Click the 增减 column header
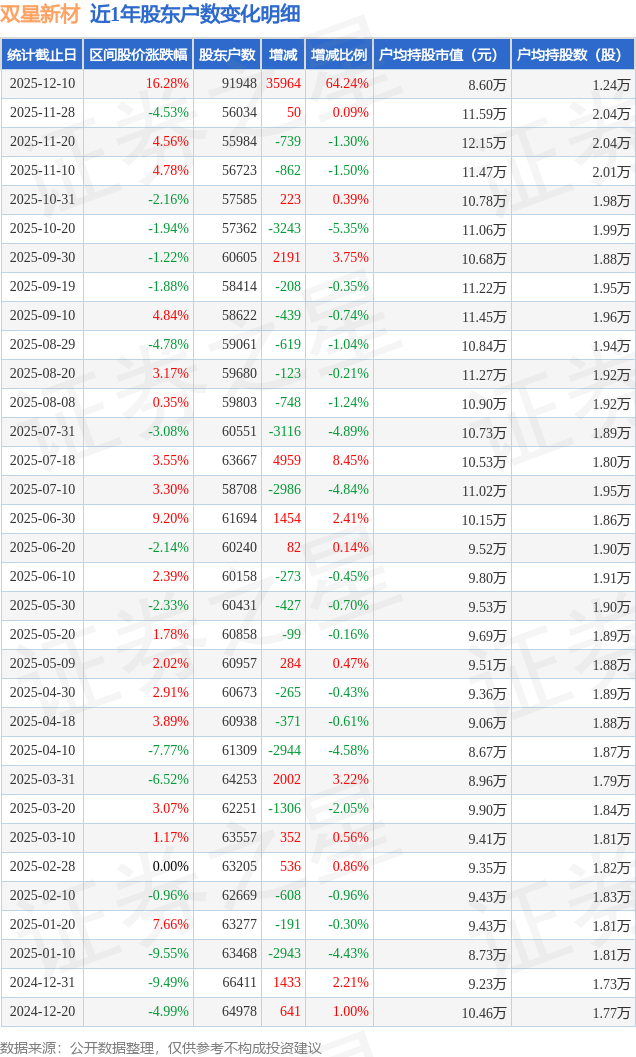 click(x=283, y=55)
